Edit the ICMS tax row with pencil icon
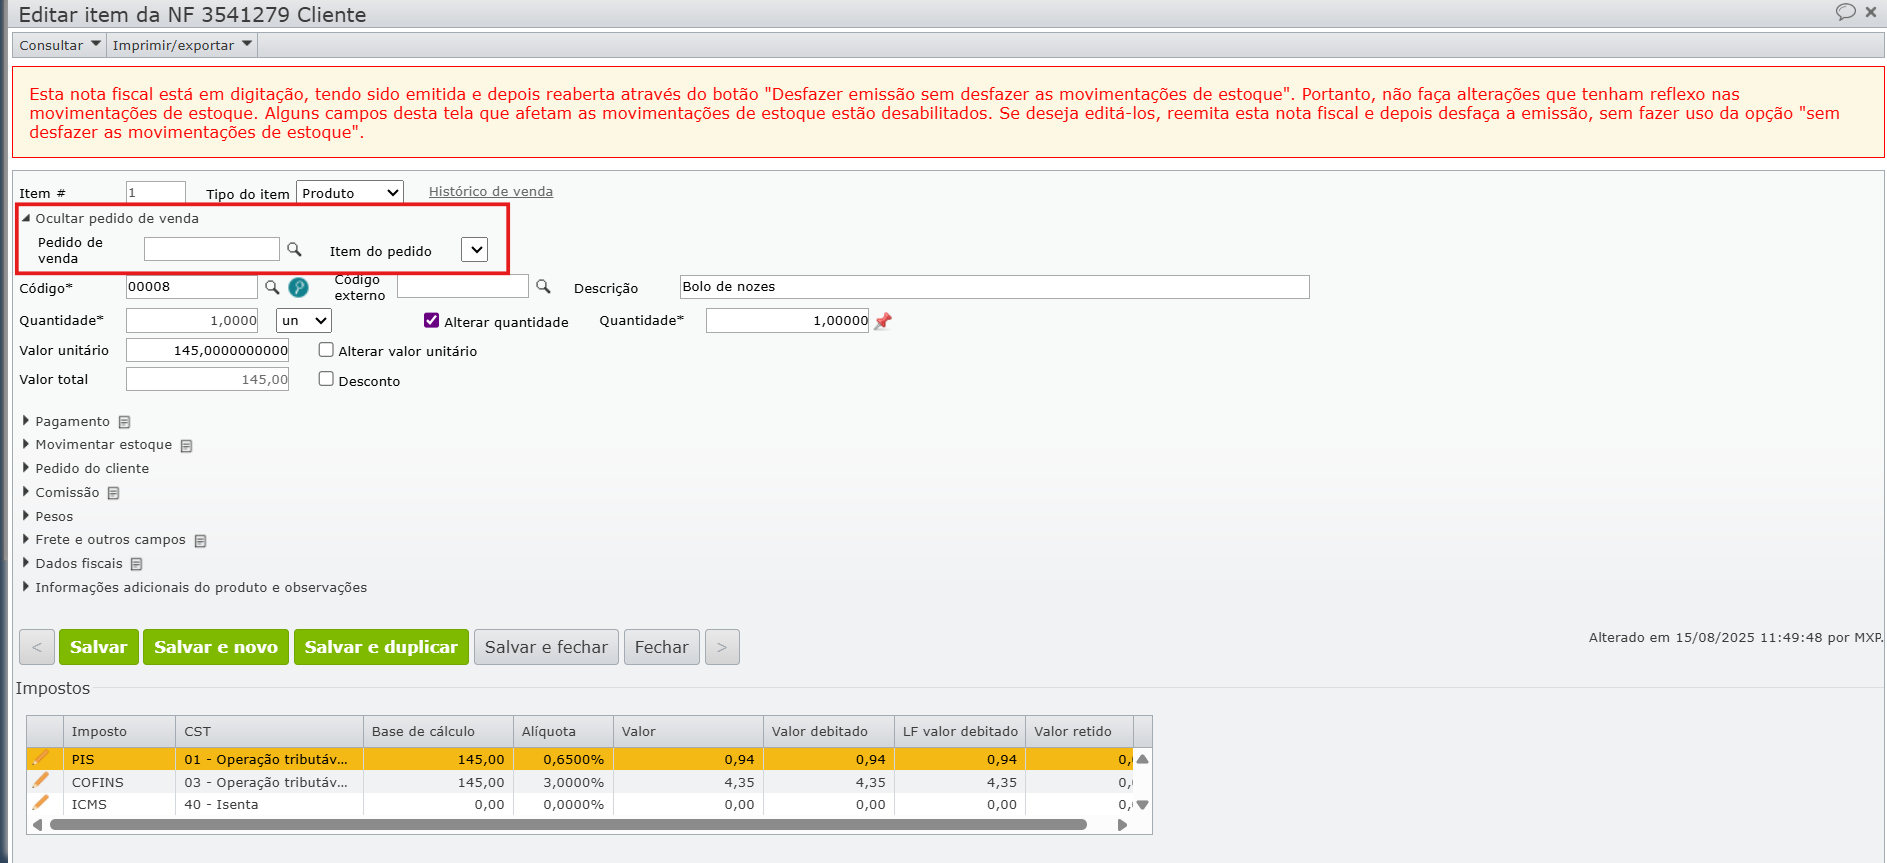This screenshot has width=1887, height=863. [41, 803]
